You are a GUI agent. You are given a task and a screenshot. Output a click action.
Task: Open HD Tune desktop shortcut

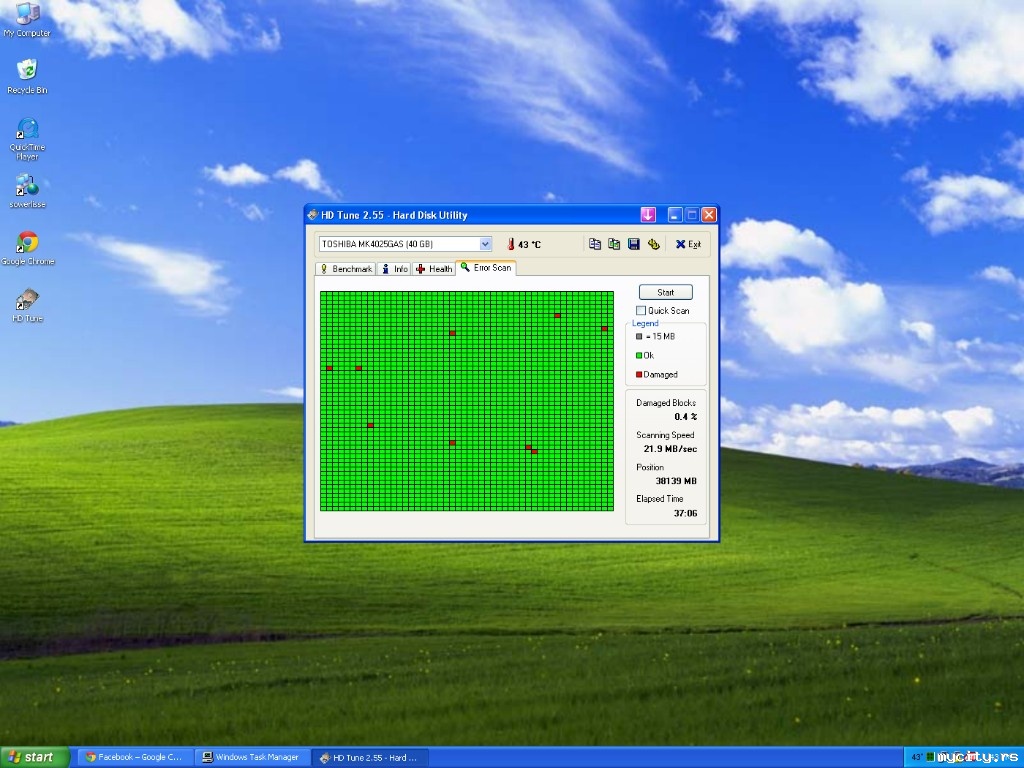pyautogui.click(x=27, y=306)
